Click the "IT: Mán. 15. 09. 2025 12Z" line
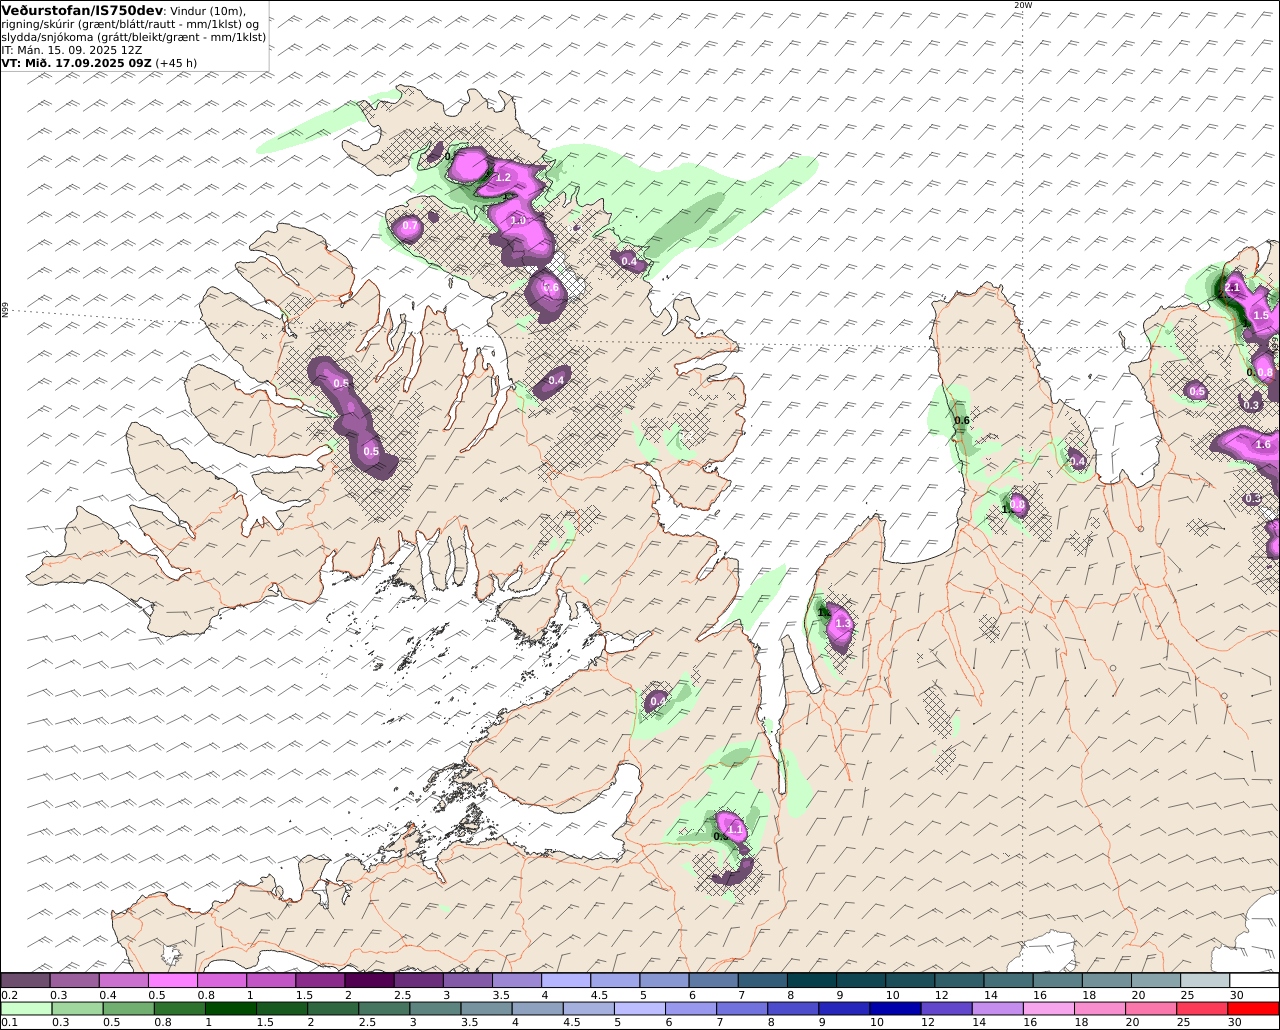 (71, 49)
